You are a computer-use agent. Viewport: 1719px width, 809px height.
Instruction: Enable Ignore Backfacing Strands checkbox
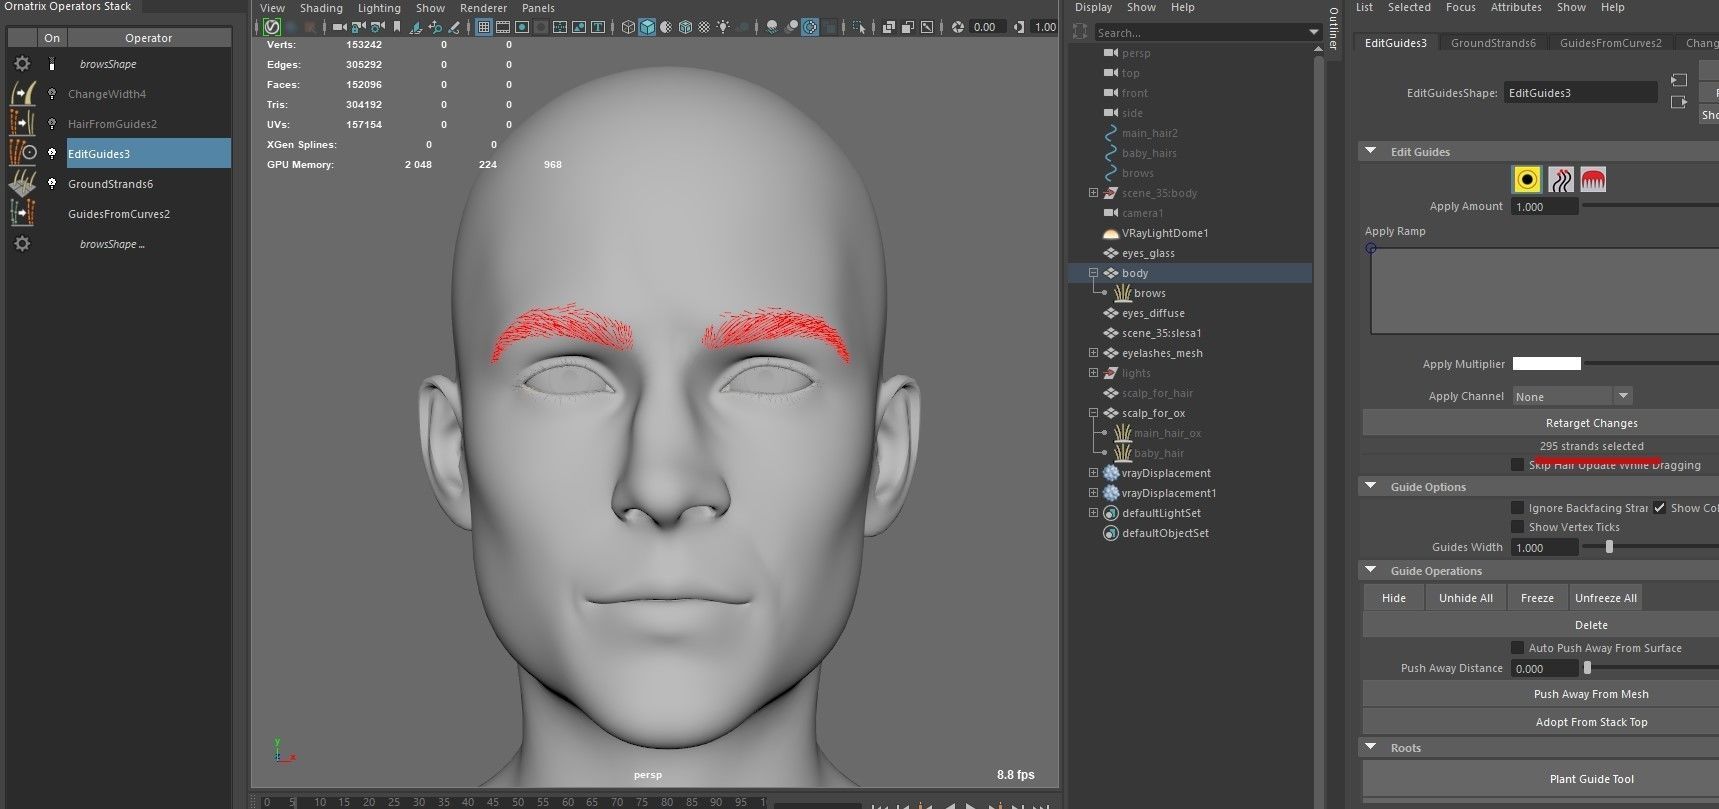point(1517,508)
